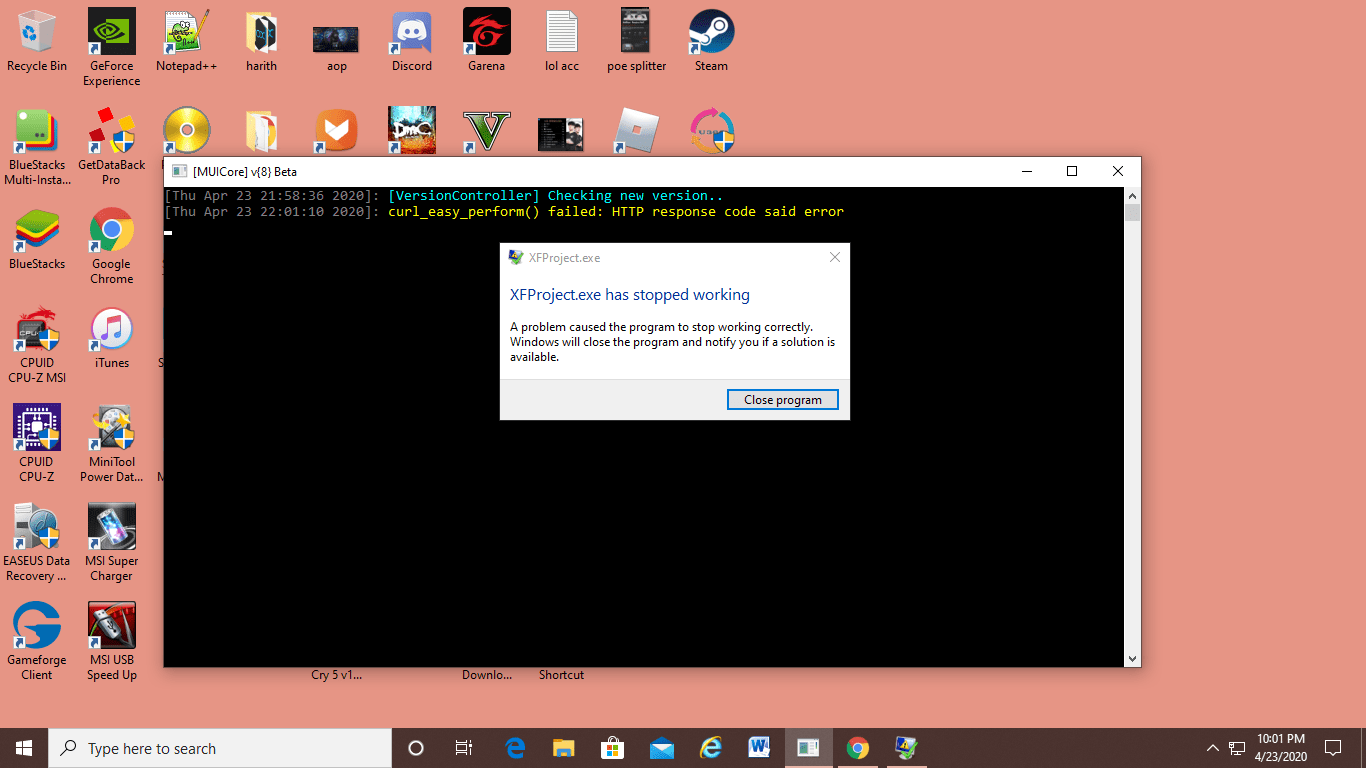Open the network tray icon

point(1237,748)
